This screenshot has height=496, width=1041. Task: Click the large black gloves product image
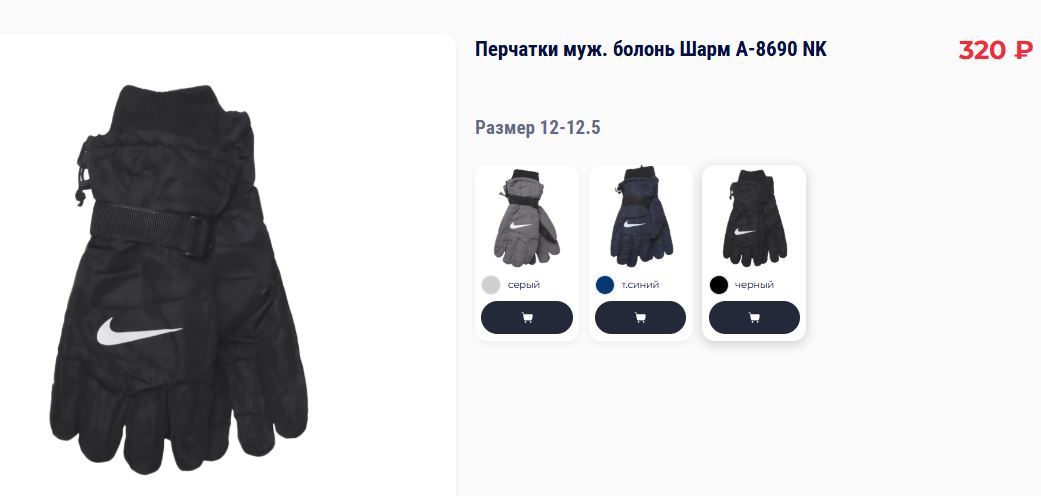(x=179, y=279)
